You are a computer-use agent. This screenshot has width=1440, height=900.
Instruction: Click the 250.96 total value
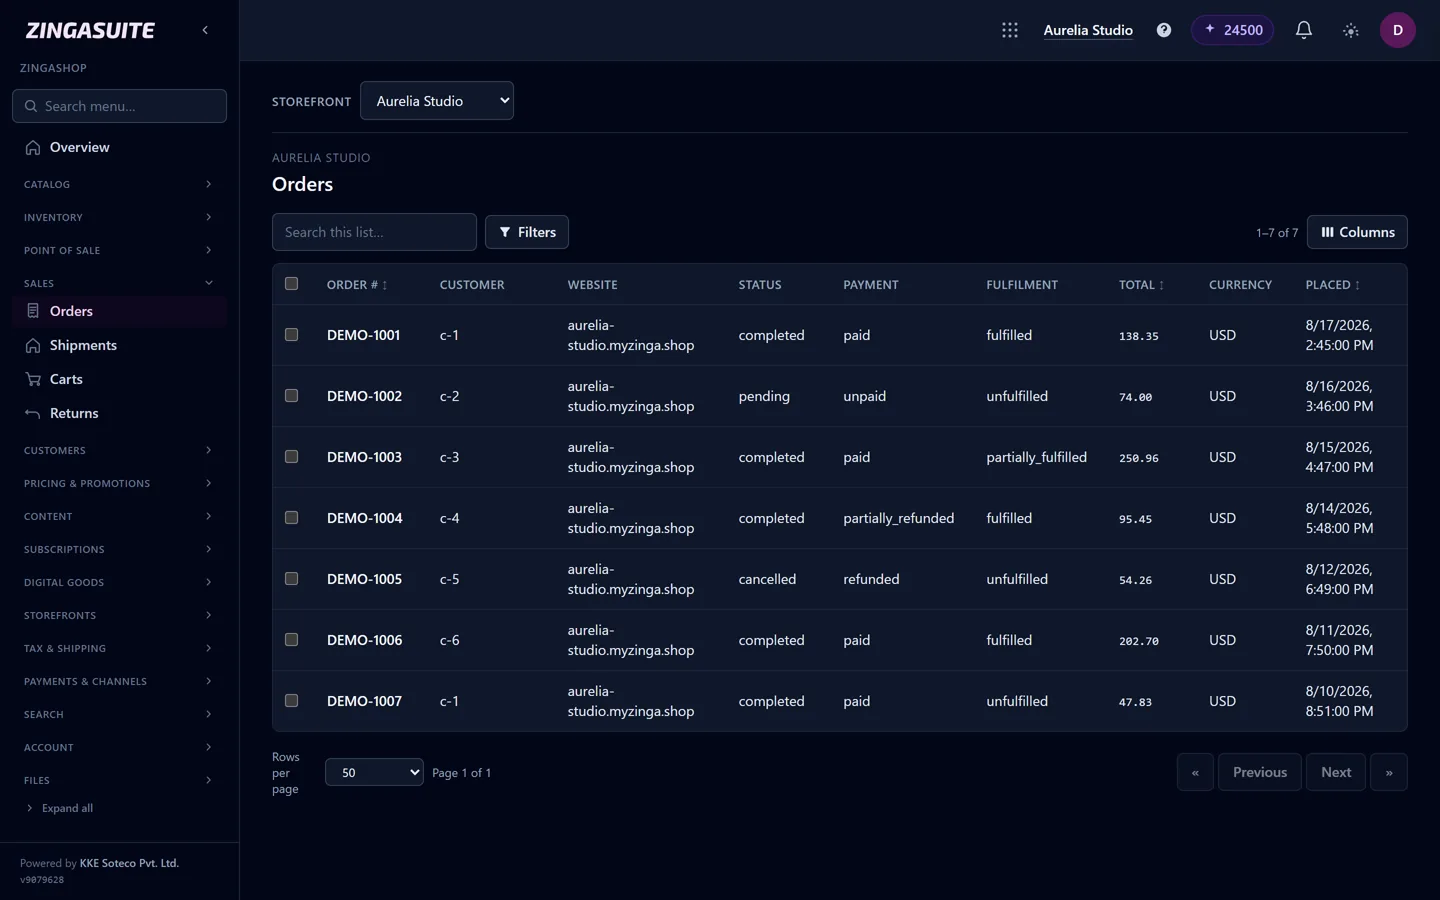click(x=1139, y=458)
